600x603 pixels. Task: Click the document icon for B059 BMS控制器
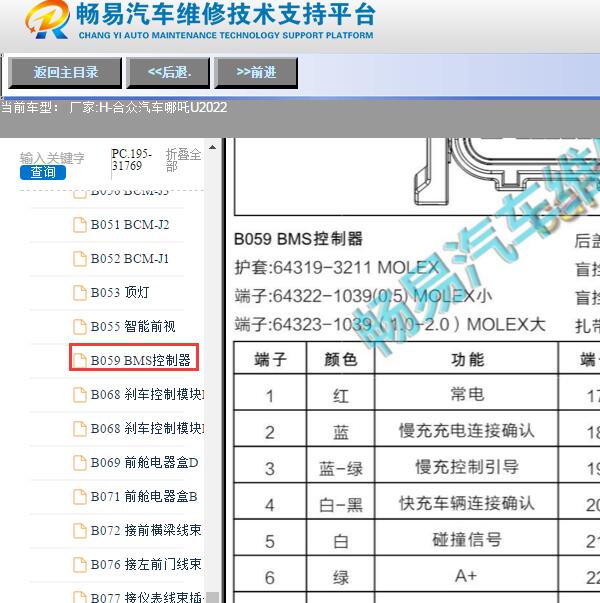[80, 360]
